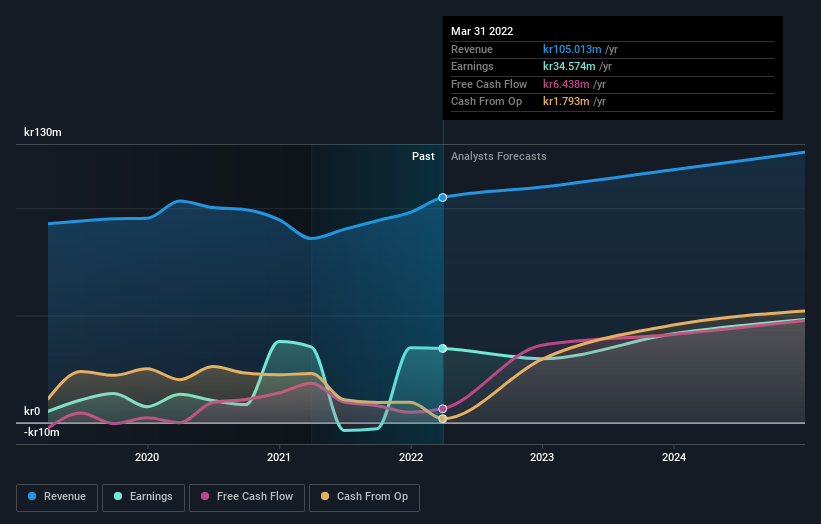The image size is (821, 524).
Task: Click the kr105.013m revenue value
Action: pyautogui.click(x=572, y=49)
